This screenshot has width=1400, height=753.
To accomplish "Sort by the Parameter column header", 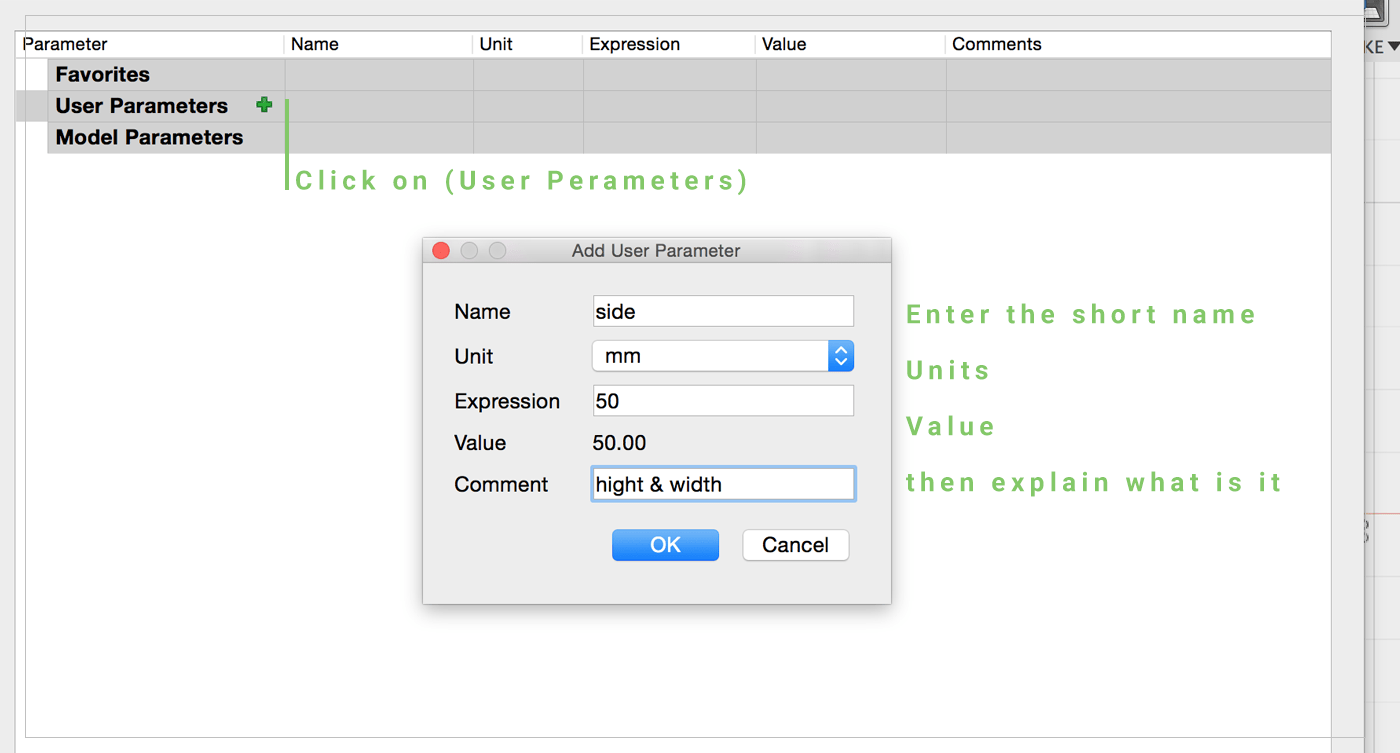I will point(65,44).
